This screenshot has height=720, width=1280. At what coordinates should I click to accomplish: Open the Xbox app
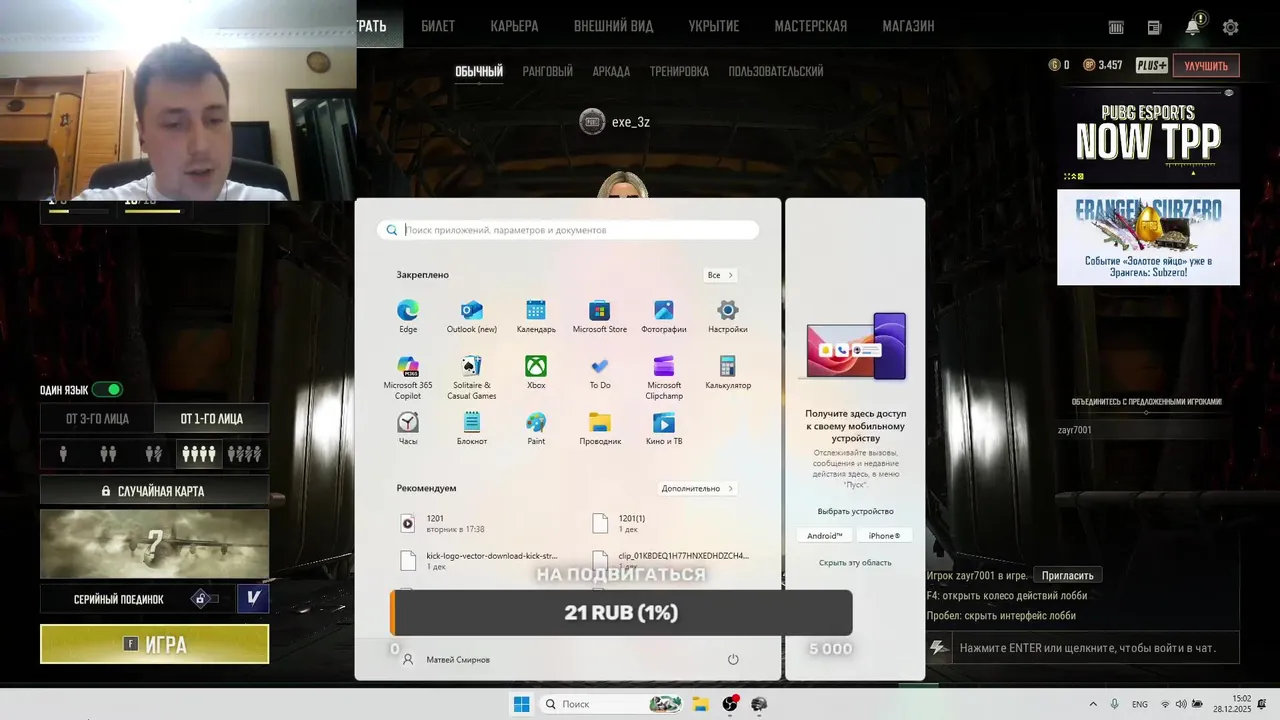(x=536, y=373)
